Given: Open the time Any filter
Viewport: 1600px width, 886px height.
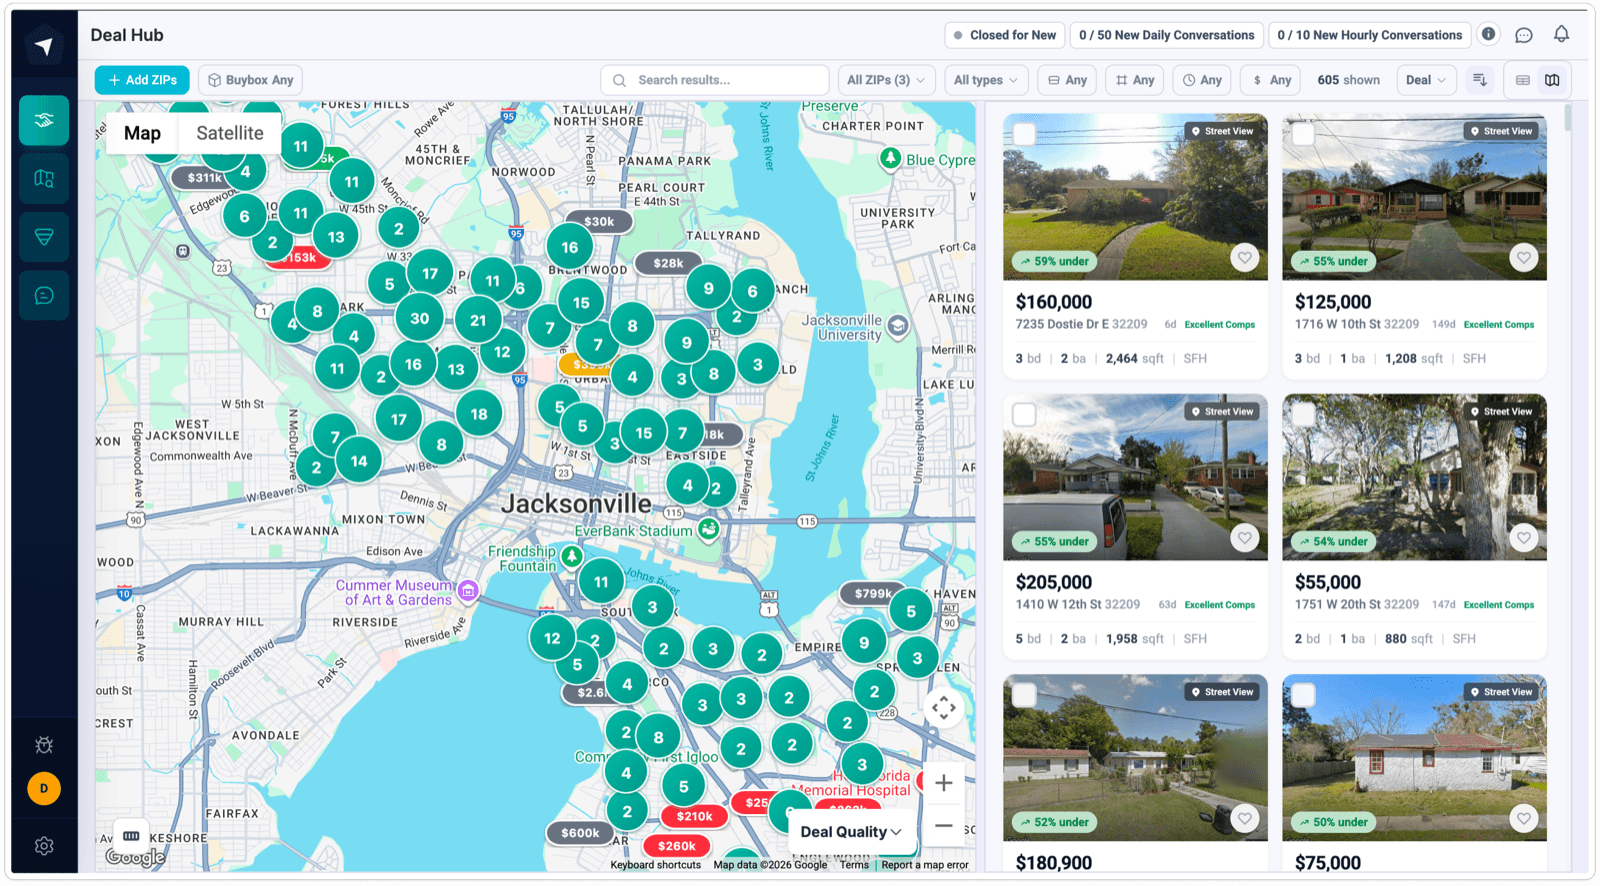Looking at the screenshot, I should 1202,80.
